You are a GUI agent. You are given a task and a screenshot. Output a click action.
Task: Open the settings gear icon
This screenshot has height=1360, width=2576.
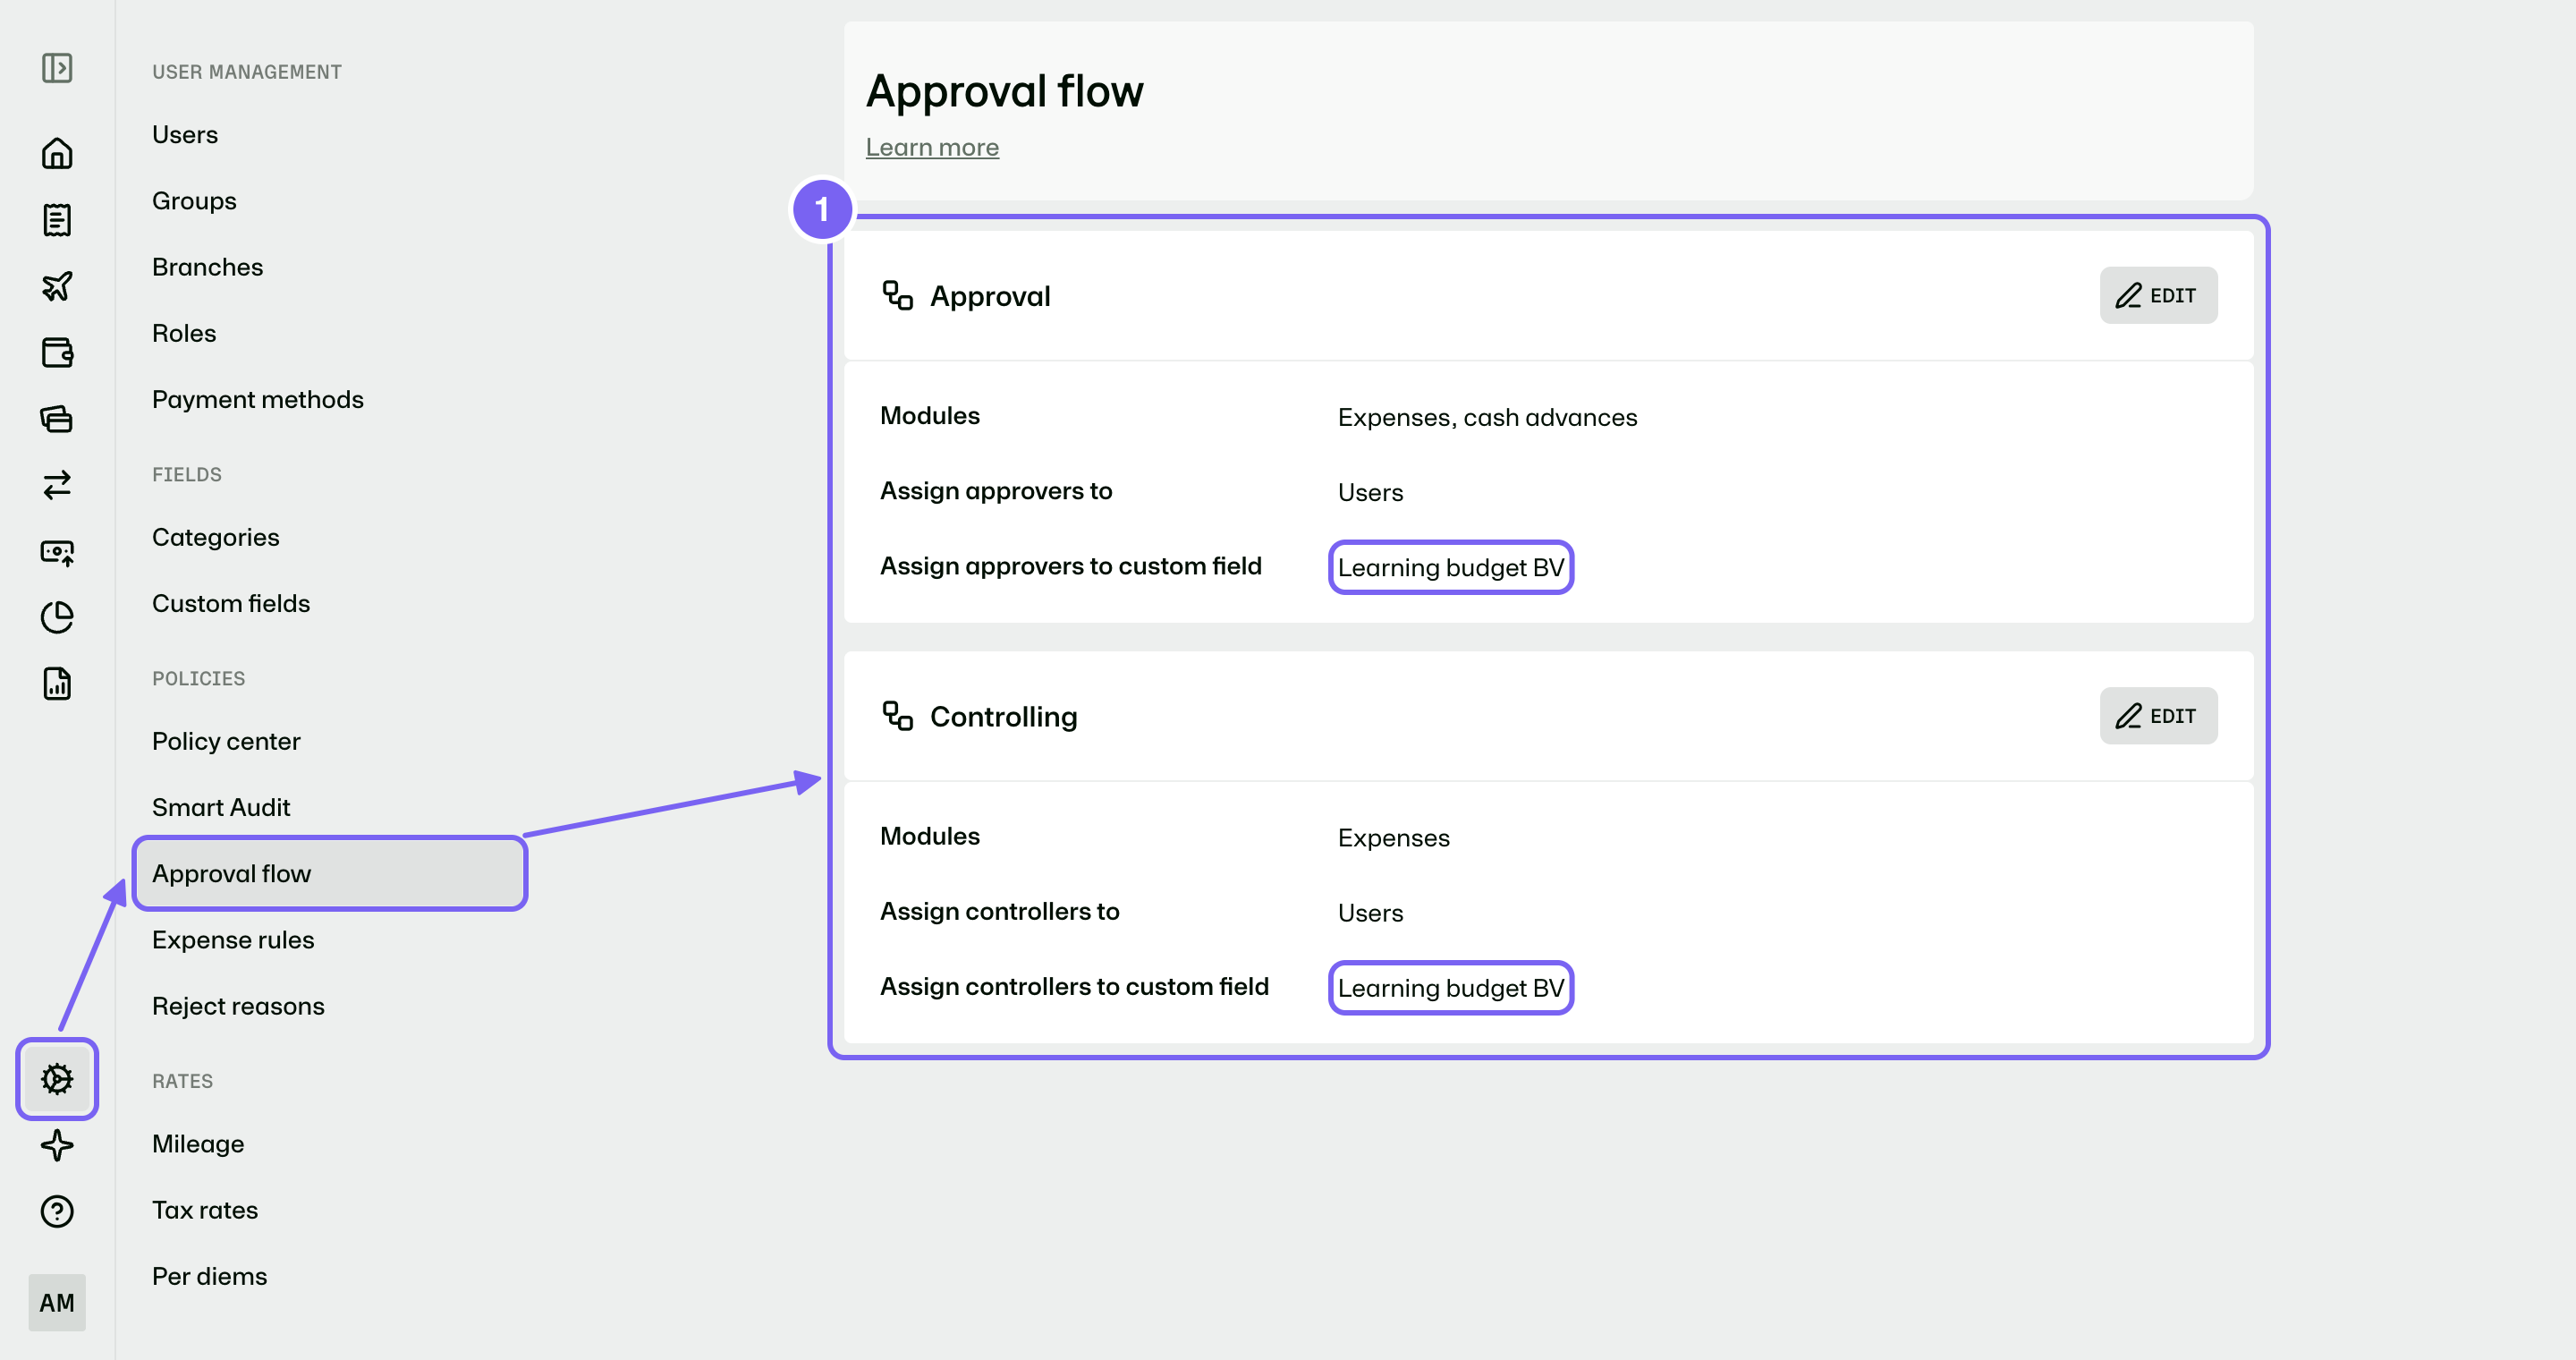(57, 1079)
